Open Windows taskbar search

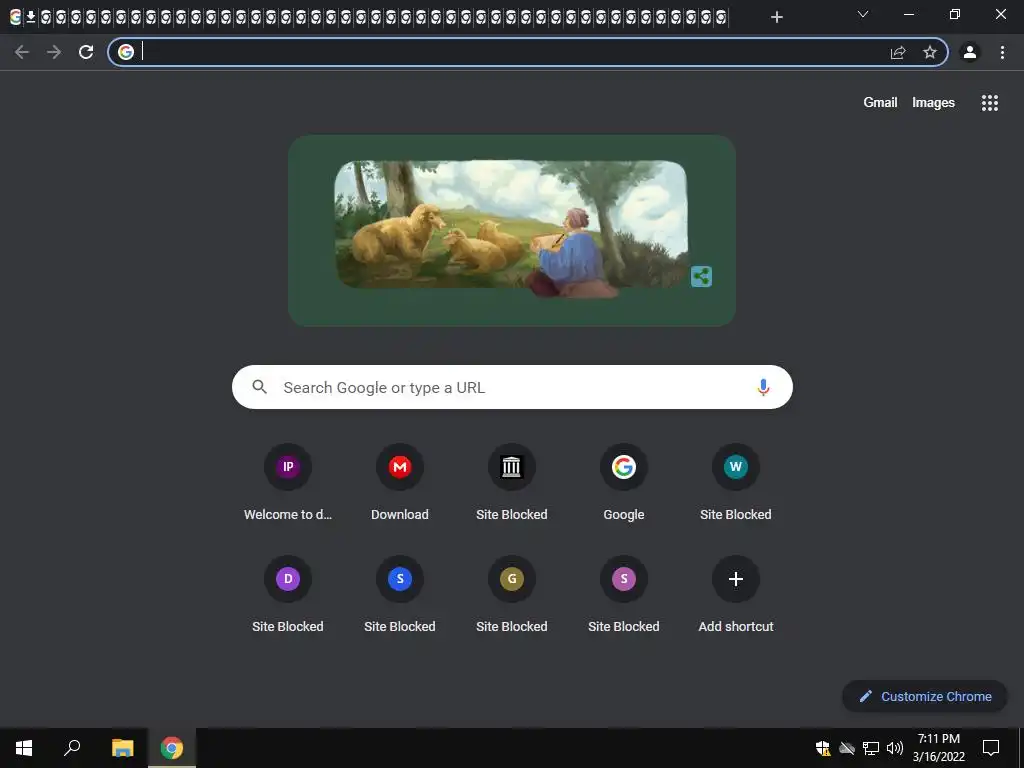click(x=72, y=748)
